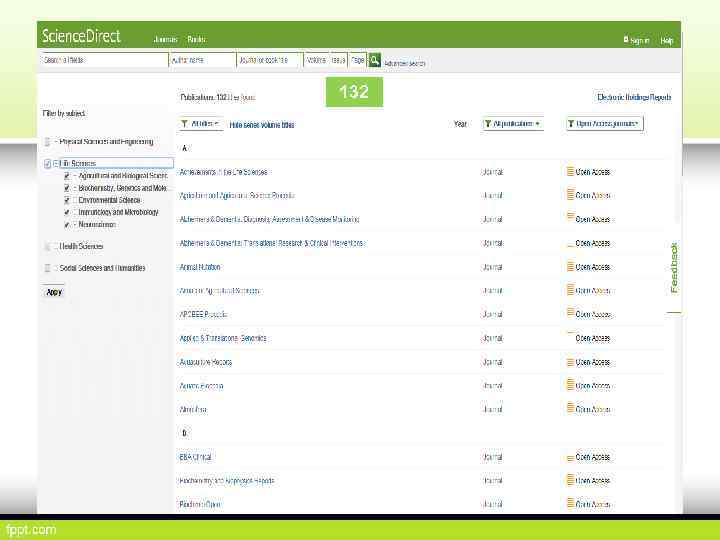The width and height of the screenshot is (720, 540).
Task: Check Social Sciences and Humanities checkbox
Action: click(x=47, y=268)
